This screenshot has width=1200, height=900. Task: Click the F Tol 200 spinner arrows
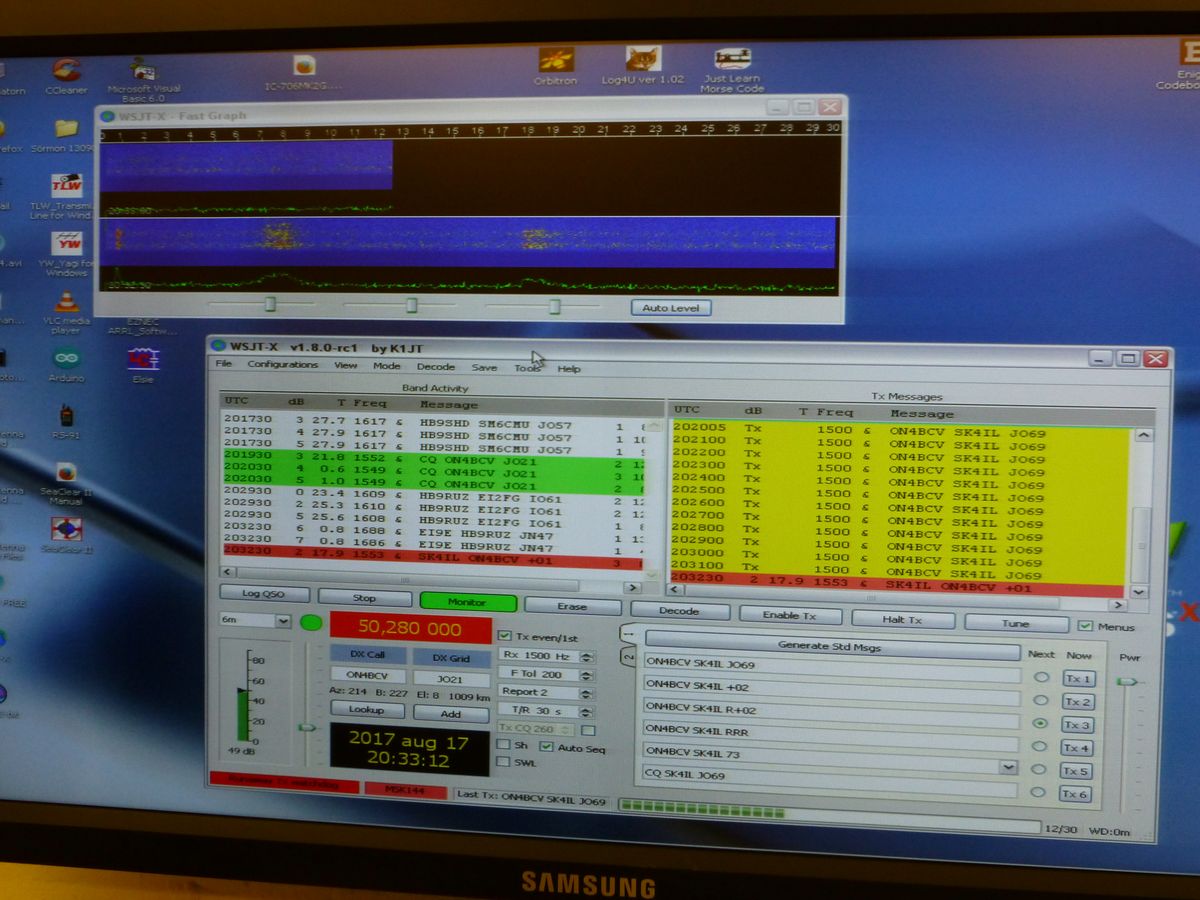pos(587,675)
